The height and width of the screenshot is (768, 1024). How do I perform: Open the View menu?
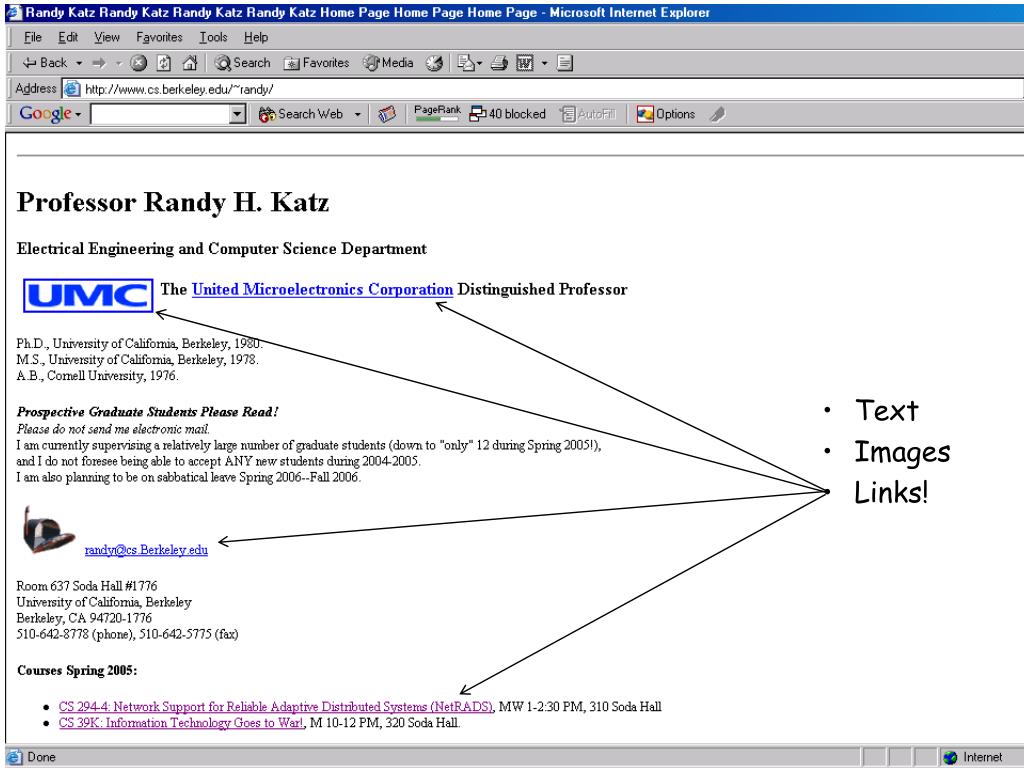coord(106,37)
